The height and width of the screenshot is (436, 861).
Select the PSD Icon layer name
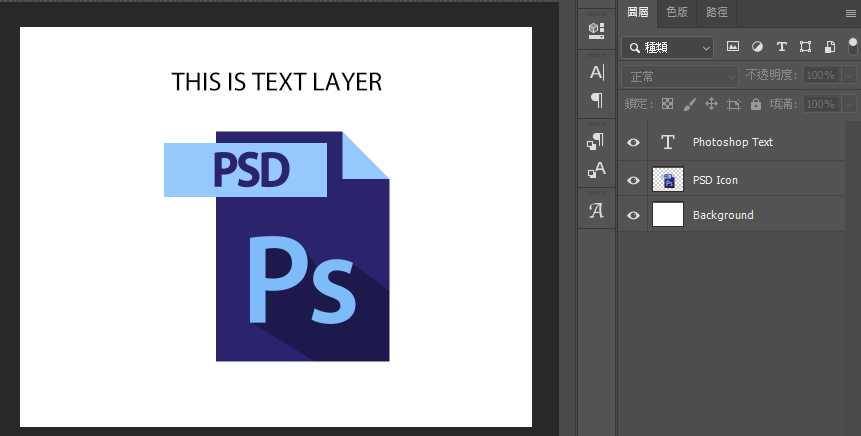[715, 180]
